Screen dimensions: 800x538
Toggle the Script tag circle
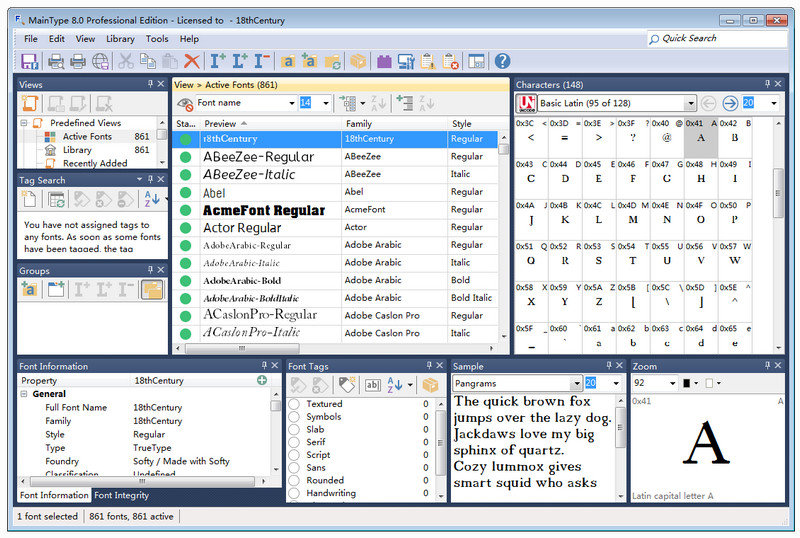pyautogui.click(x=294, y=455)
